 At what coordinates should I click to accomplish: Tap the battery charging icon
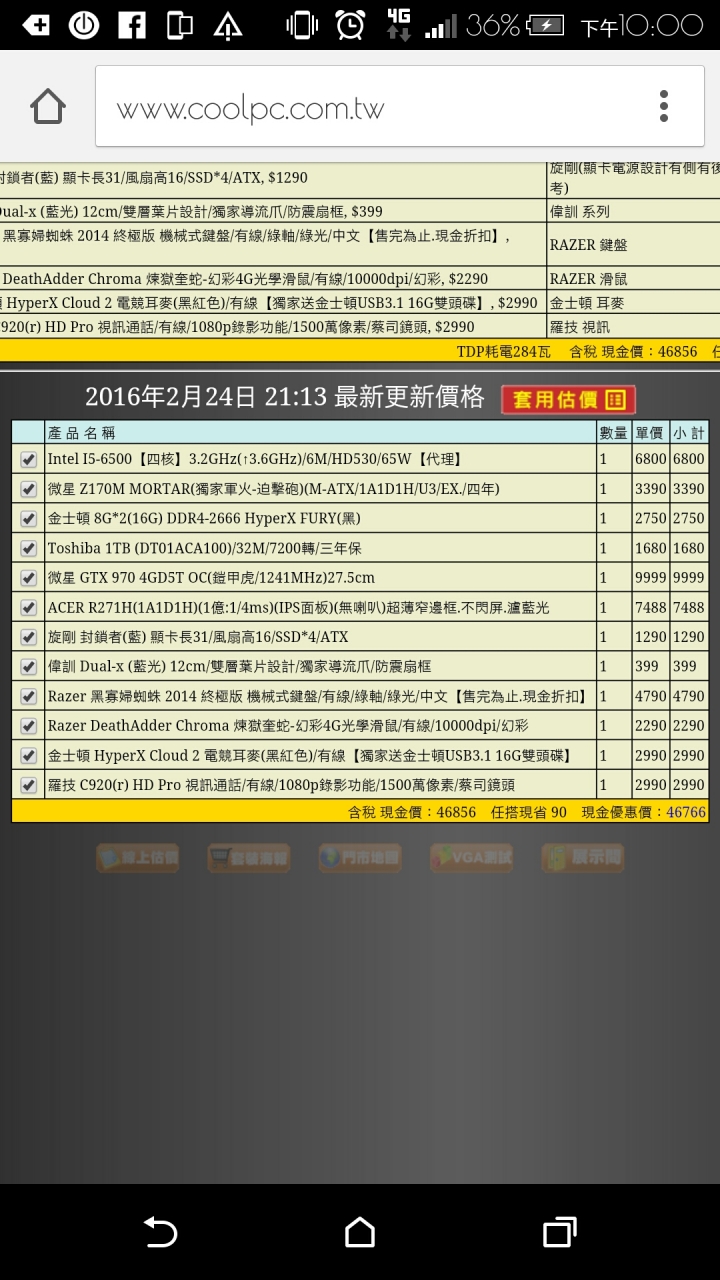546,25
